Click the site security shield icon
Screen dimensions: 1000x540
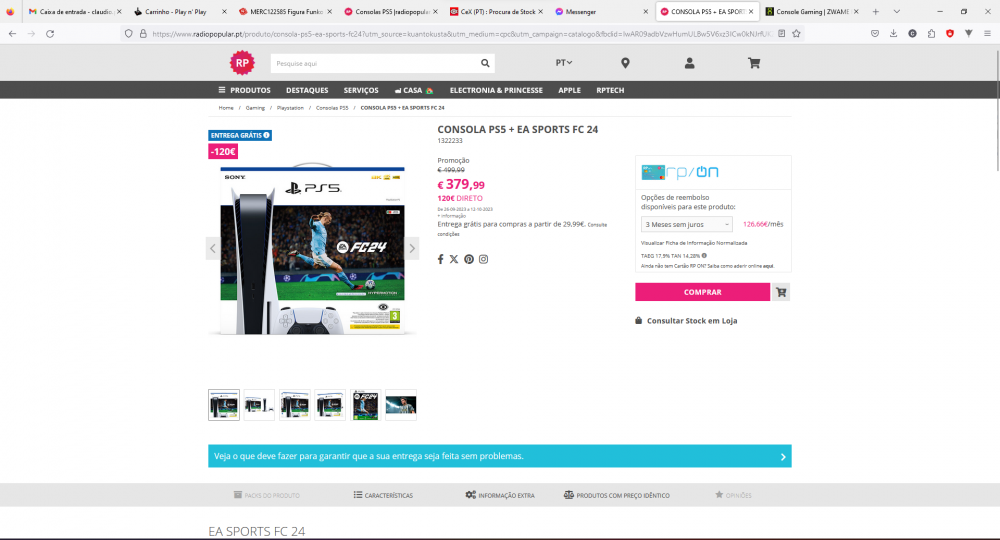[x=129, y=34]
